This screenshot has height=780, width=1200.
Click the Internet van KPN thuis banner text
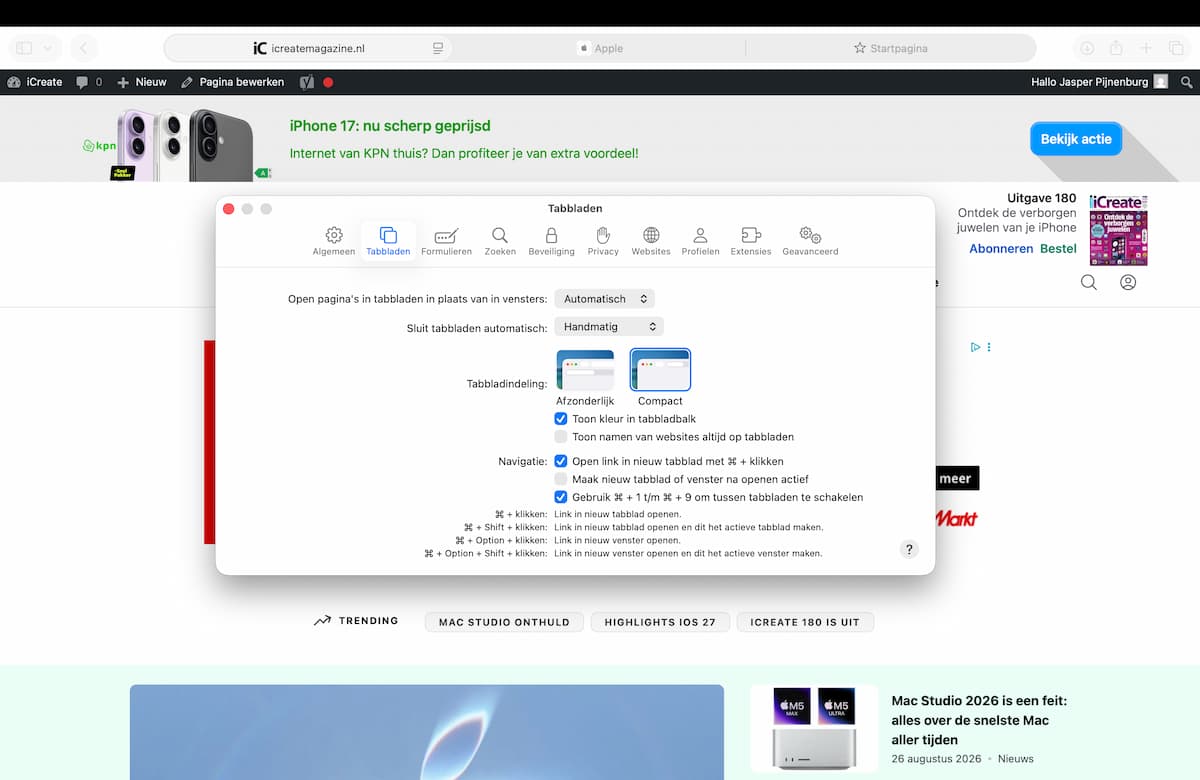[x=464, y=153]
